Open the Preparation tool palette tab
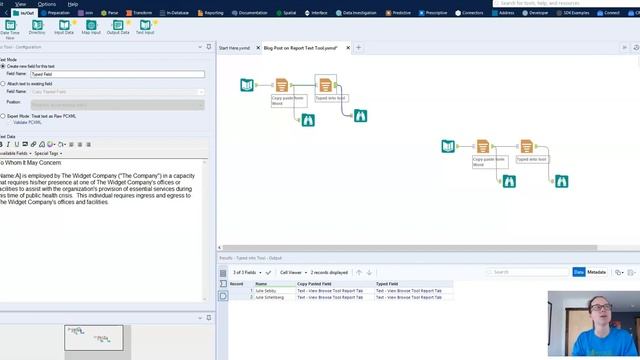640x360 pixels. (56, 13)
